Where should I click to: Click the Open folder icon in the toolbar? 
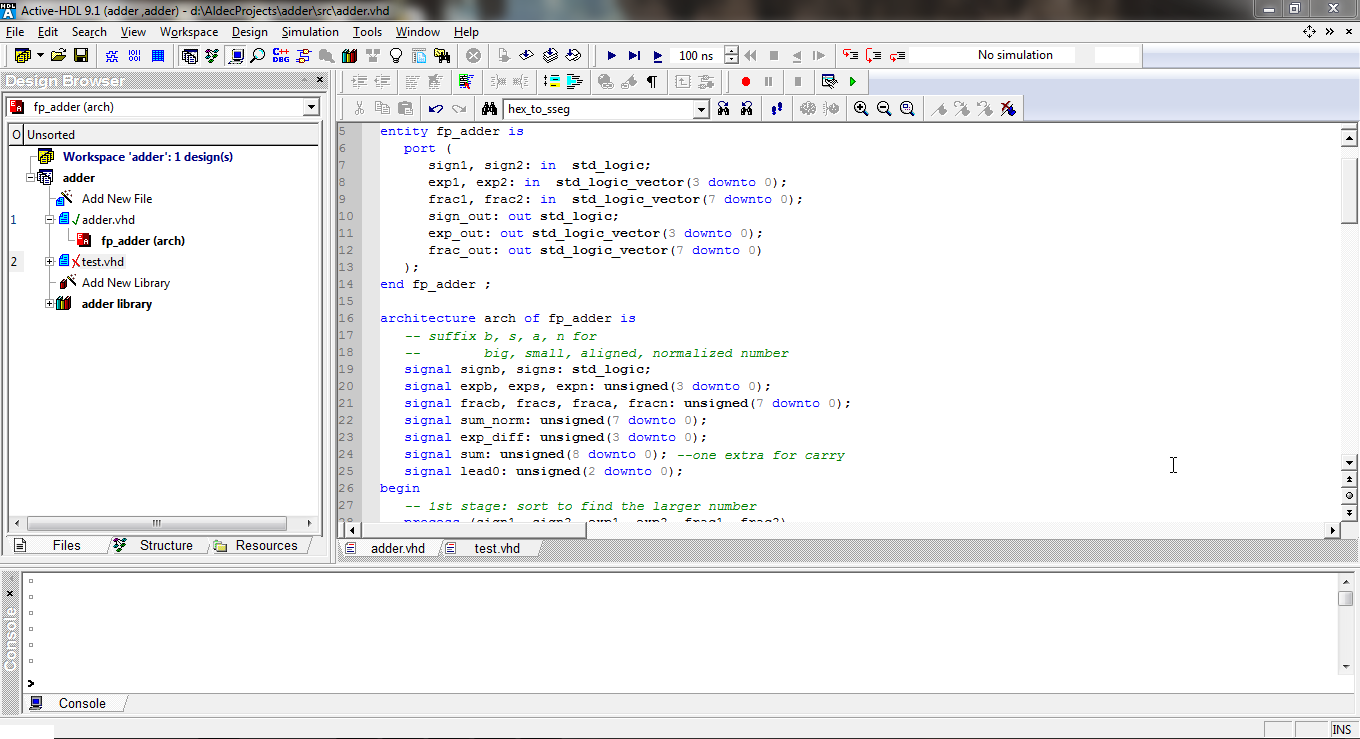[58, 55]
